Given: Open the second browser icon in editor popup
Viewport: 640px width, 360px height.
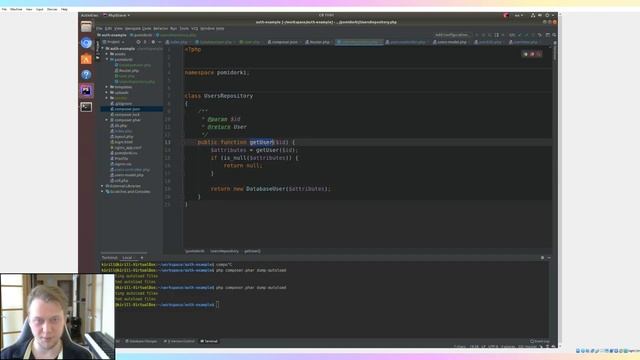Looking at the screenshot, I should [x=532, y=54].
